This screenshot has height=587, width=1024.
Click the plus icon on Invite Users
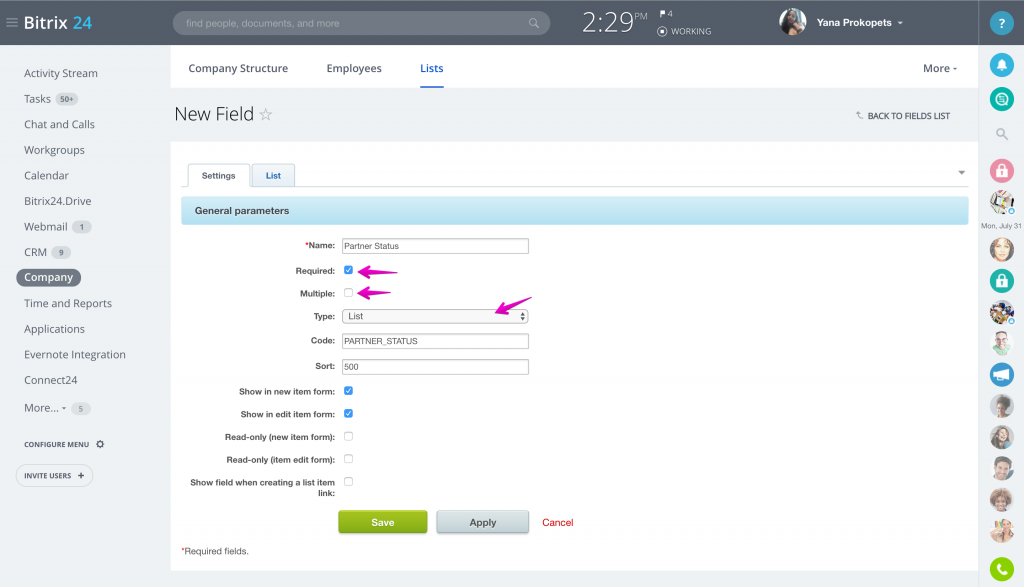[x=81, y=475]
